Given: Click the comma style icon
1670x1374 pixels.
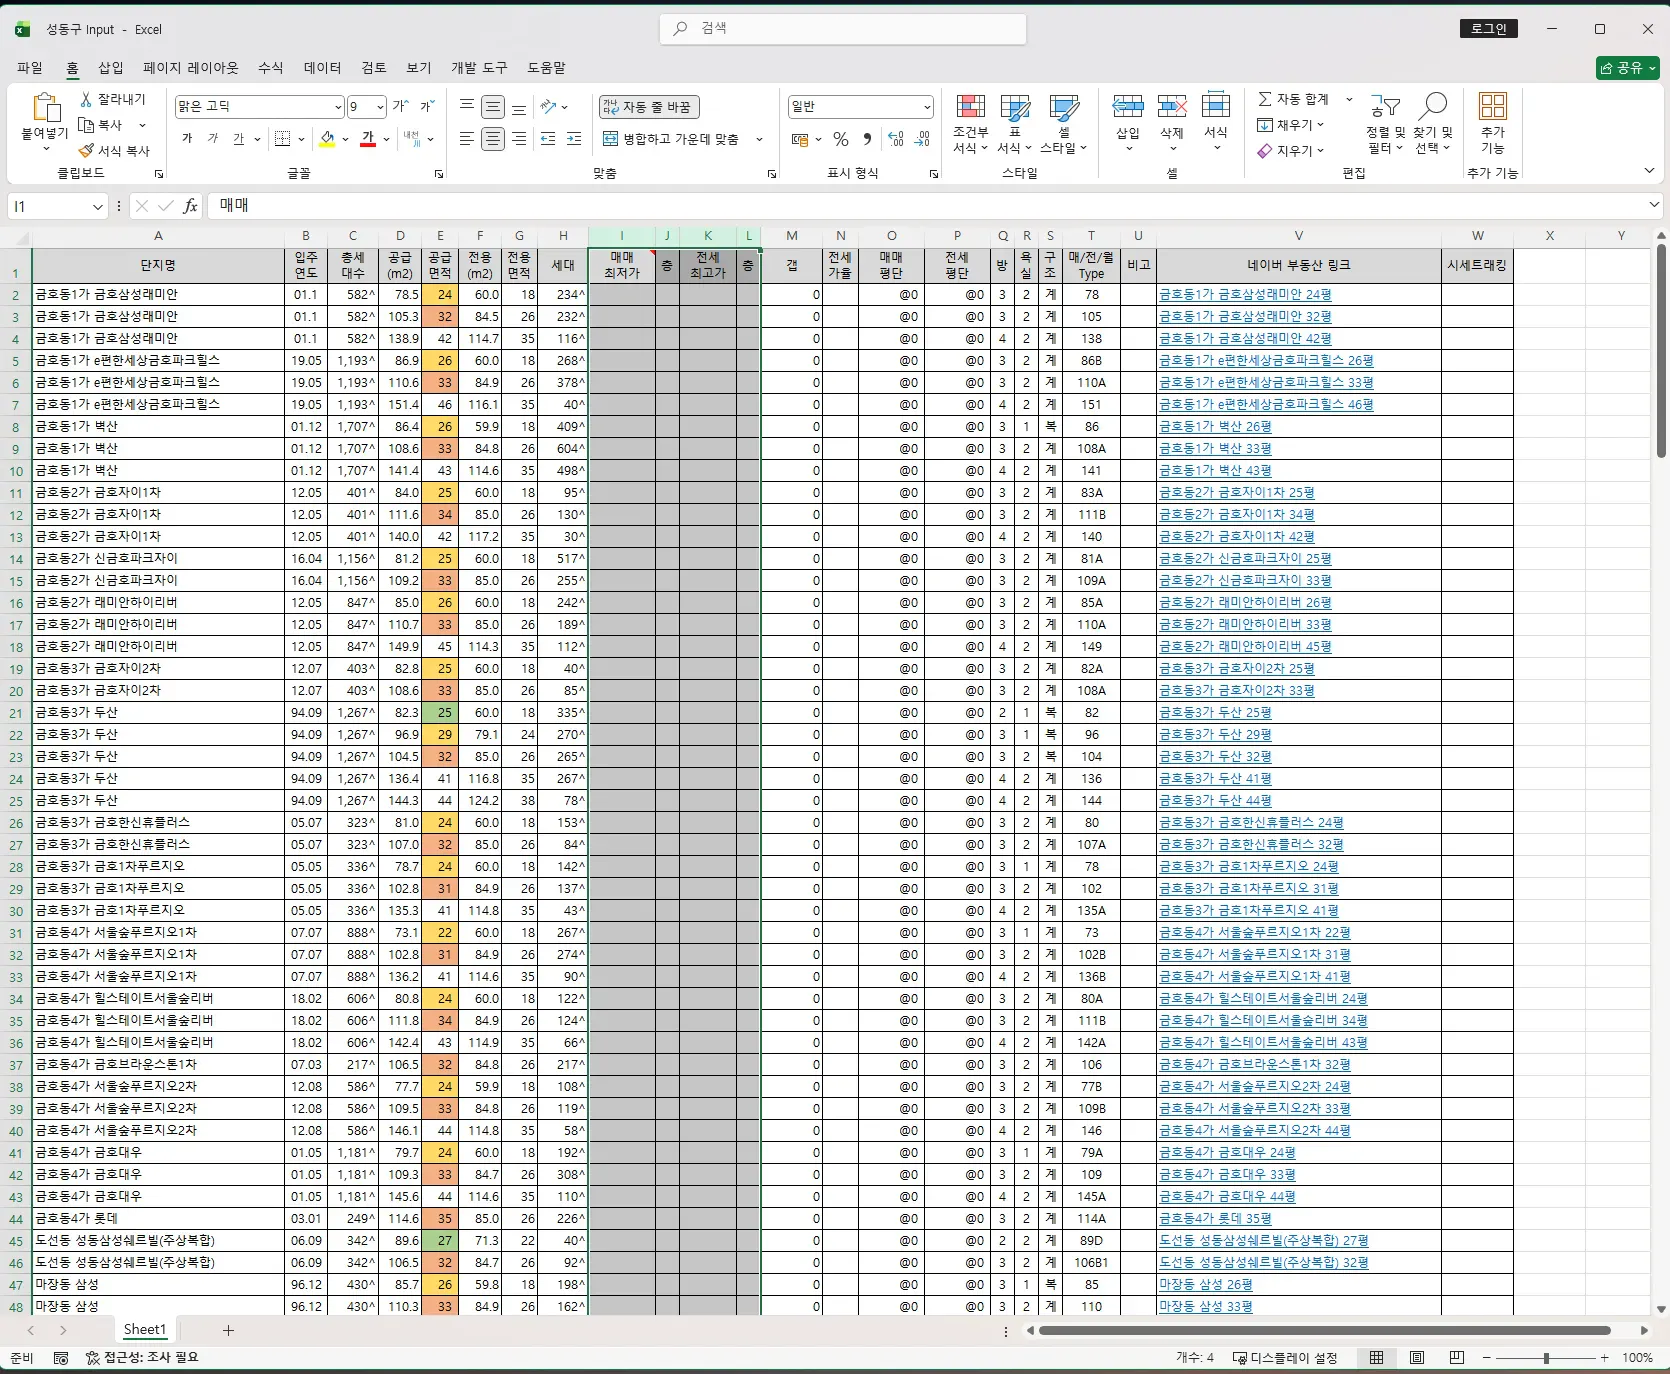Looking at the screenshot, I should coord(867,139).
